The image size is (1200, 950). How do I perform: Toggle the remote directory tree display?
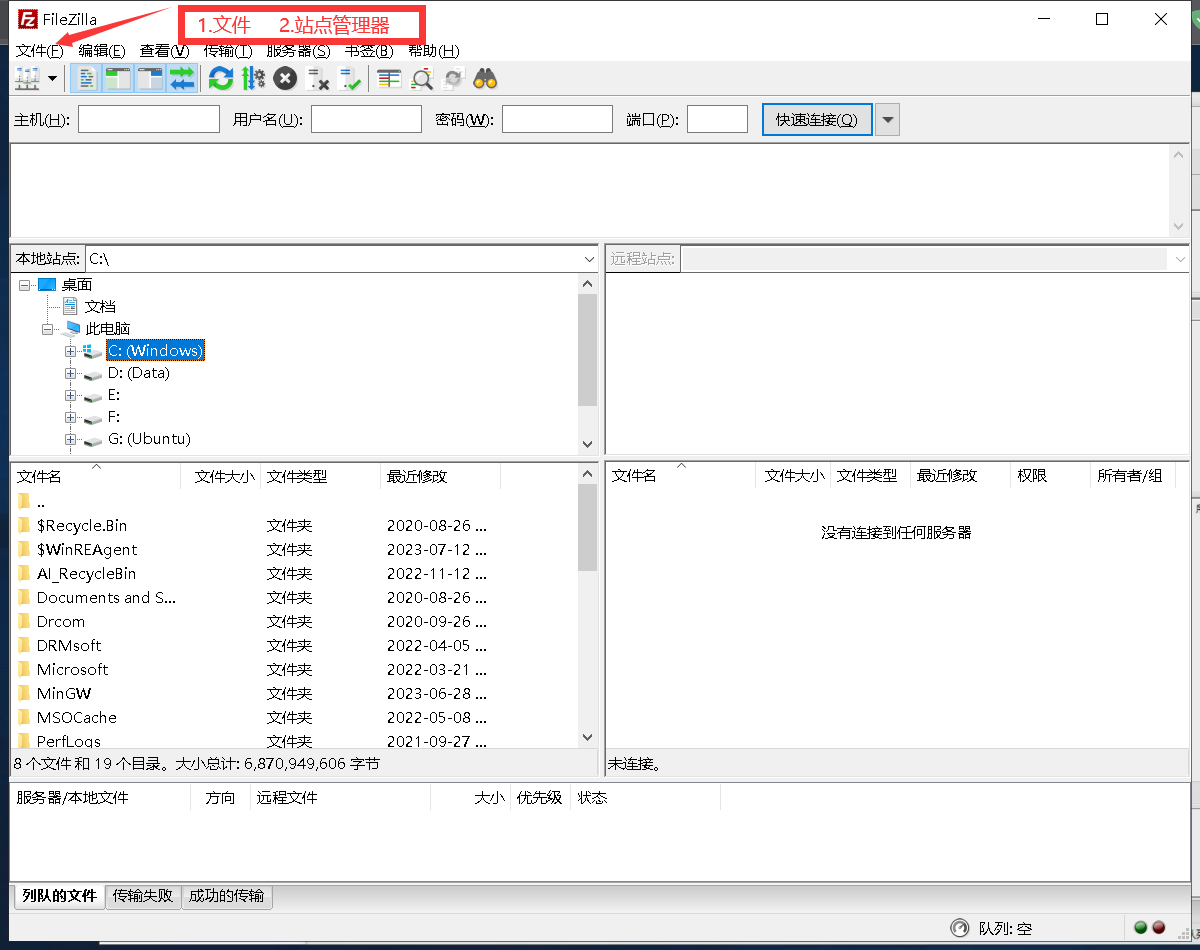pos(150,78)
